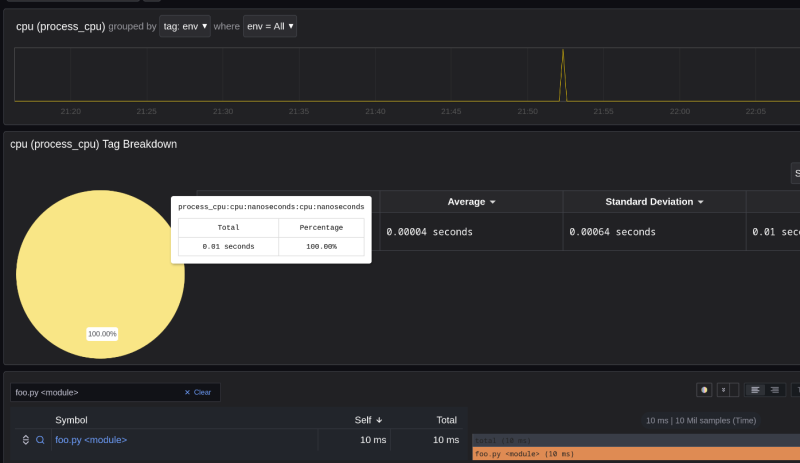Select the orange foo.py <module> flamegraph bar
Screen dimensions: 800x463
click(635, 454)
